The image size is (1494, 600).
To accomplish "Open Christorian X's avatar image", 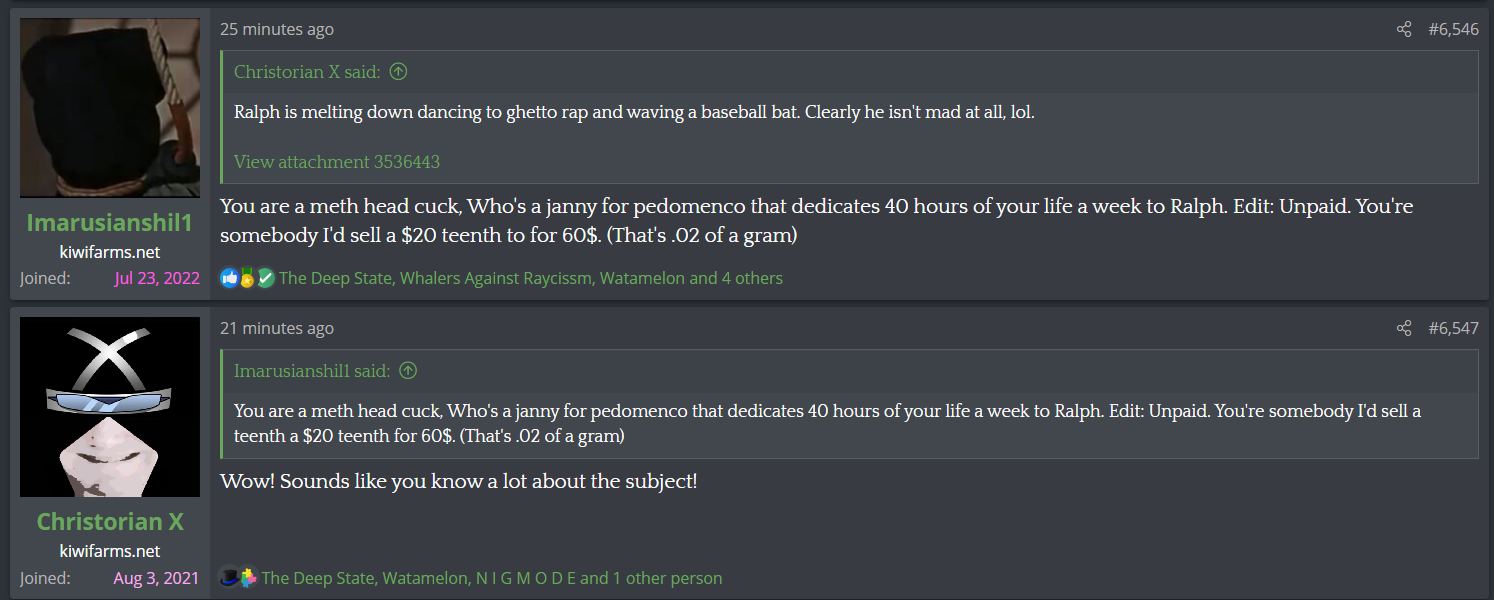I will coord(110,407).
